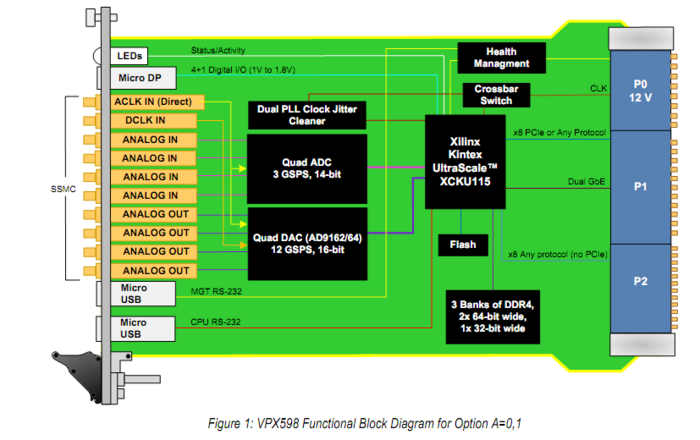This screenshot has height=440, width=700.
Task: Click the SSMC bracket label
Action: click(63, 189)
